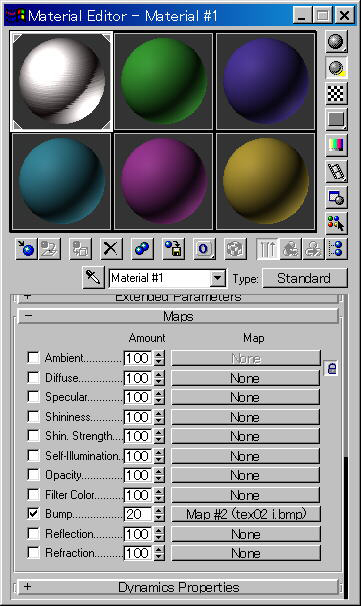Image resolution: width=361 pixels, height=606 pixels.
Task: Click the Refraction map None button
Action: [x=246, y=553]
